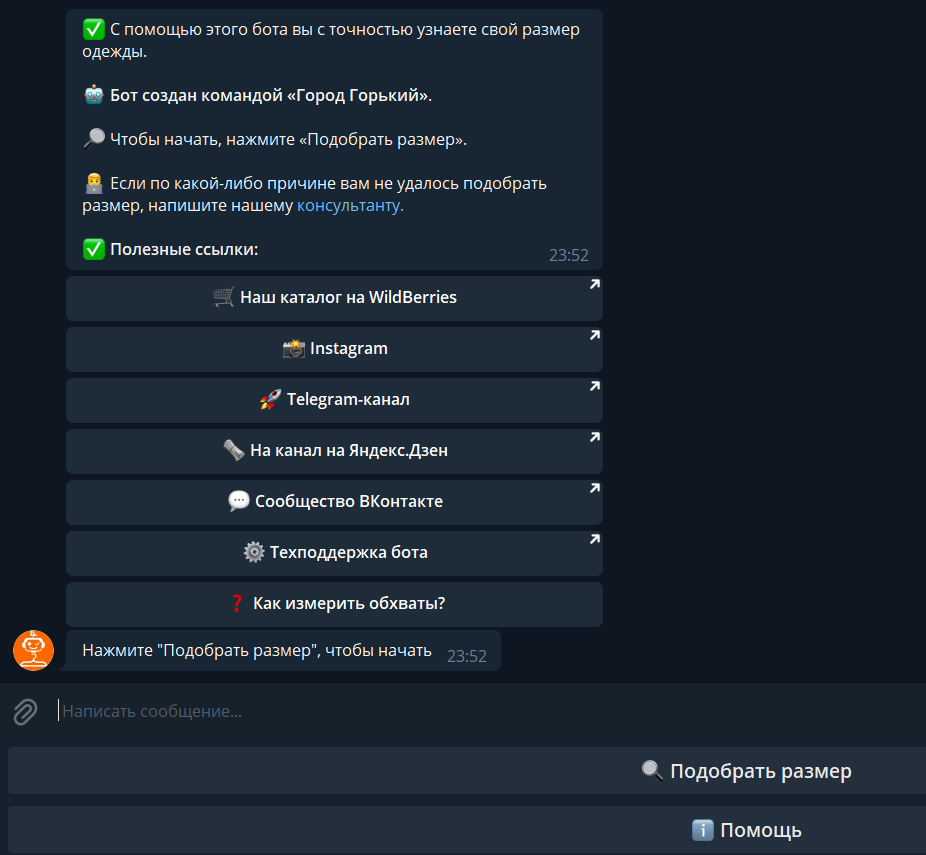Click the 23:52 timestamp beside Полезные ссылки

569,255
